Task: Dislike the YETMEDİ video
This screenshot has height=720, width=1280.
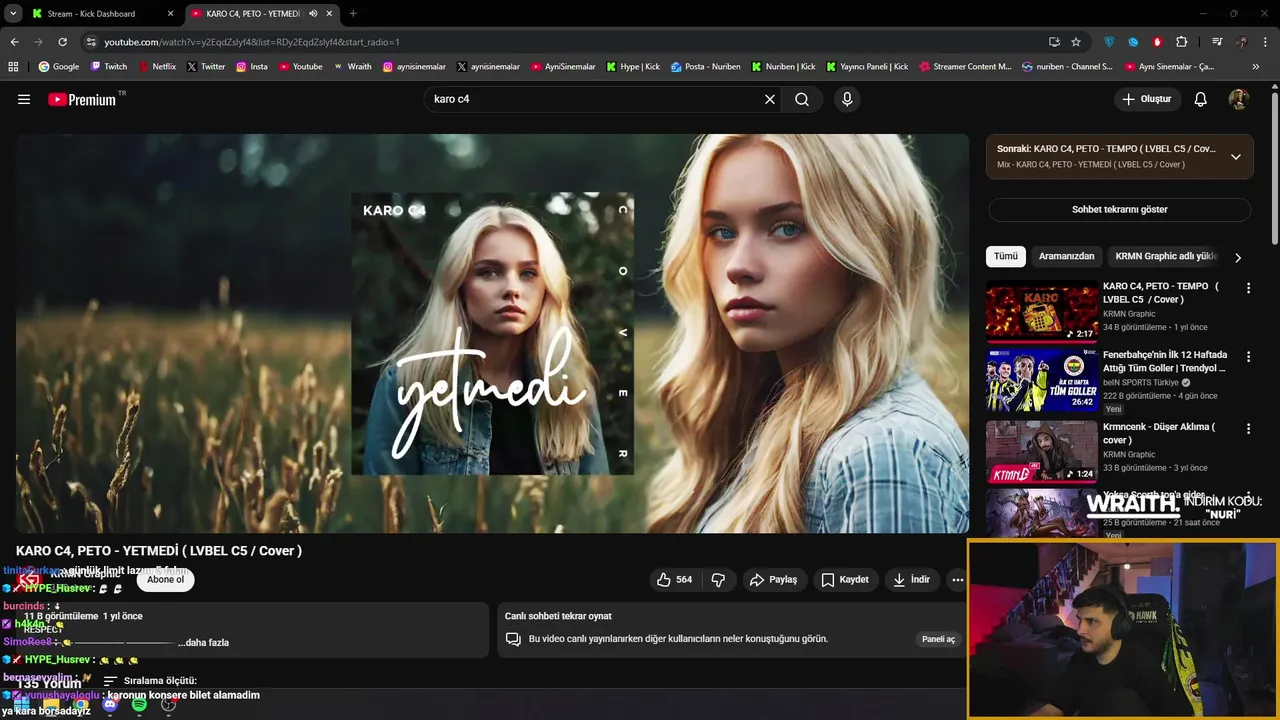Action: pyautogui.click(x=718, y=579)
